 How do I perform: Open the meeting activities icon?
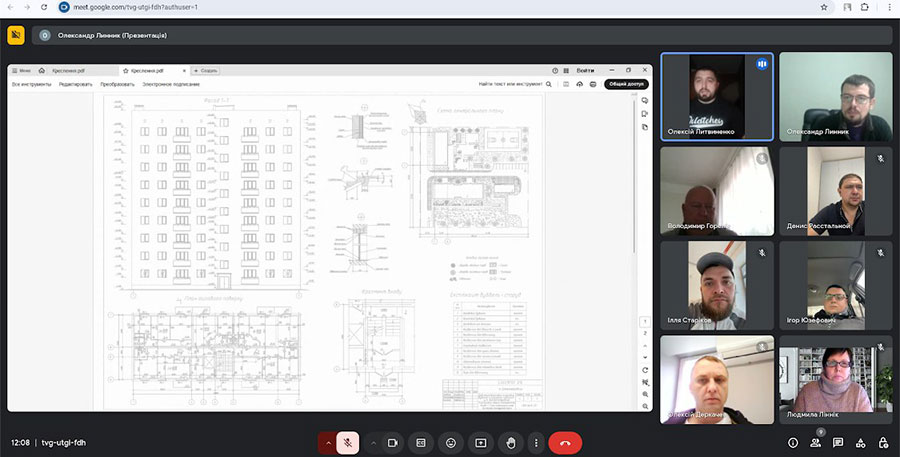861,442
